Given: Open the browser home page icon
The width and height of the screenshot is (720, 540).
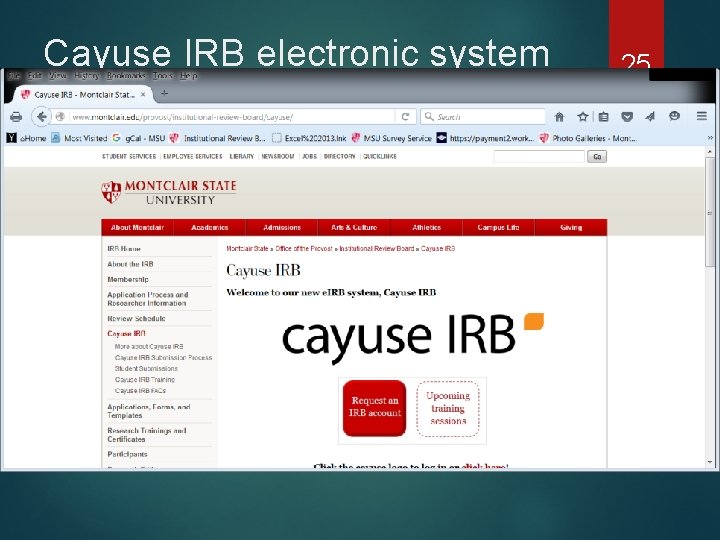Looking at the screenshot, I should pos(559,117).
